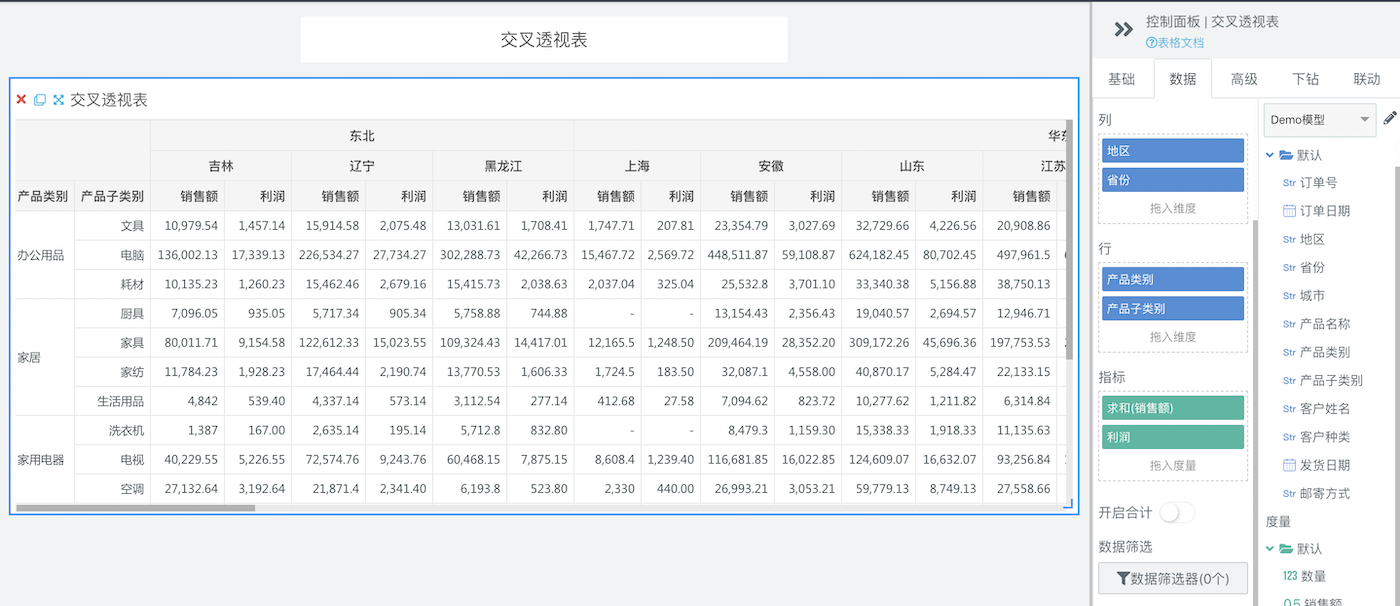The image size is (1400, 606).
Task: Switch to the 数据 tab
Action: [x=1183, y=79]
